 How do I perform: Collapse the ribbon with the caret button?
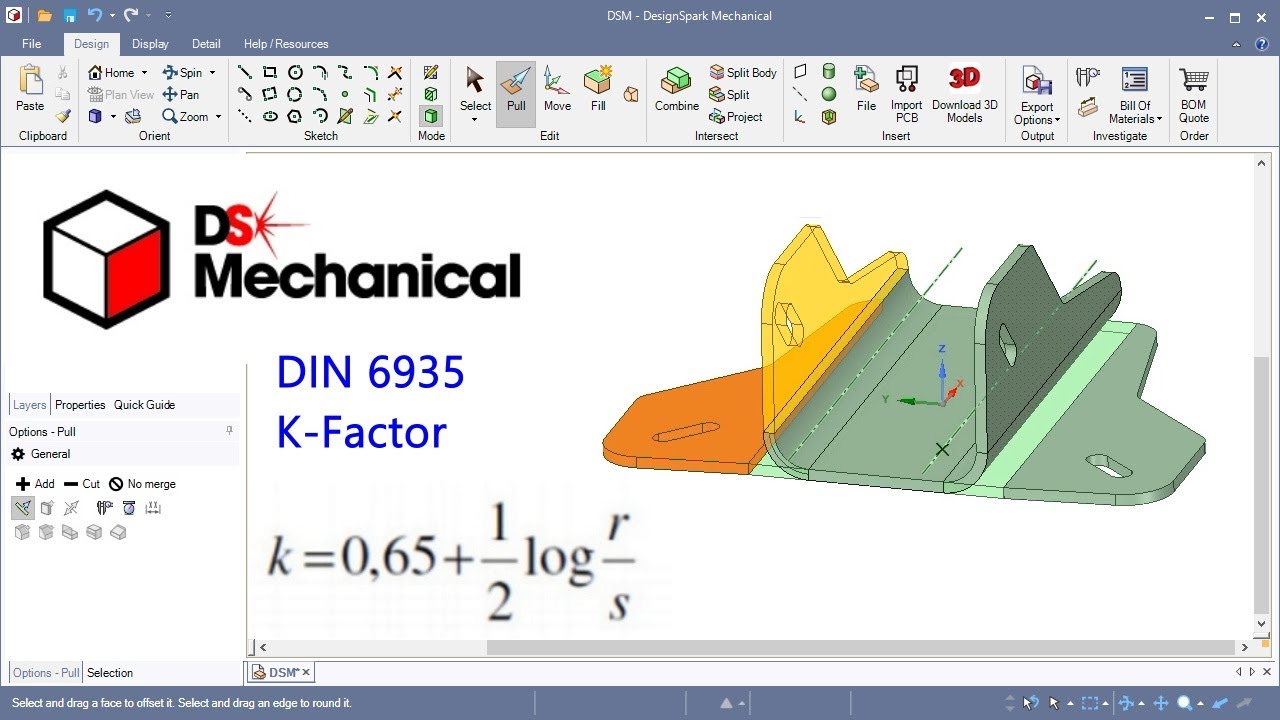coord(1237,44)
